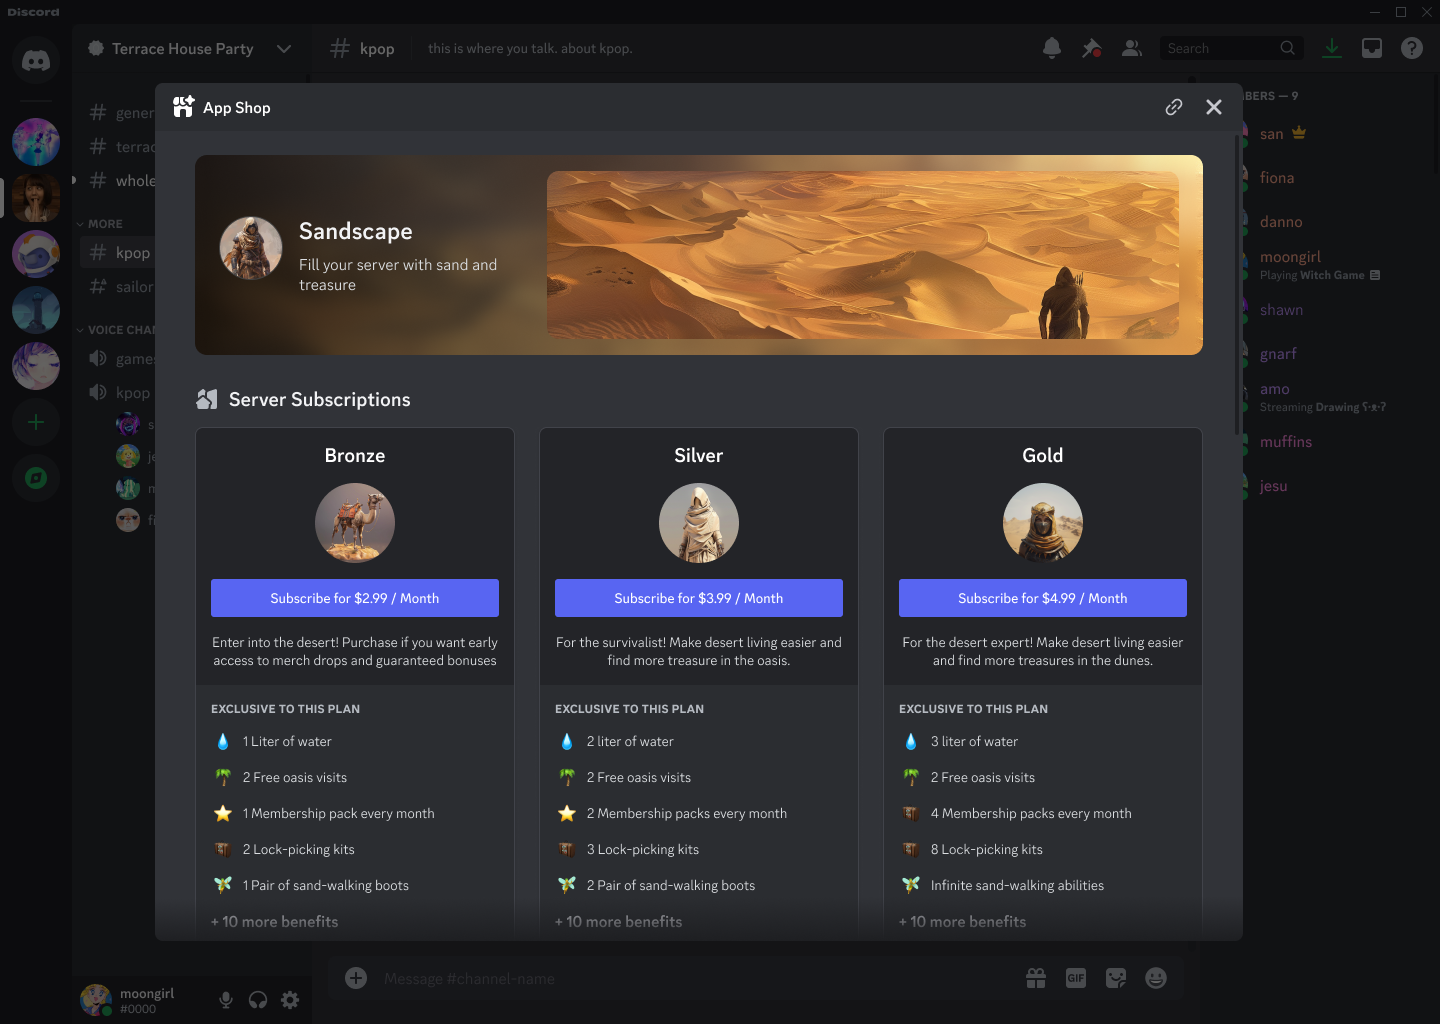Image resolution: width=1440 pixels, height=1024 pixels.
Task: Toggle the member list visibility
Action: 1131,47
